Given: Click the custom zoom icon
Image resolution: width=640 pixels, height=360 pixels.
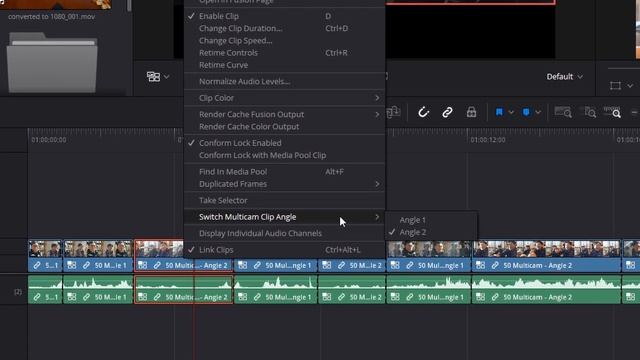Looking at the screenshot, I should tap(613, 112).
